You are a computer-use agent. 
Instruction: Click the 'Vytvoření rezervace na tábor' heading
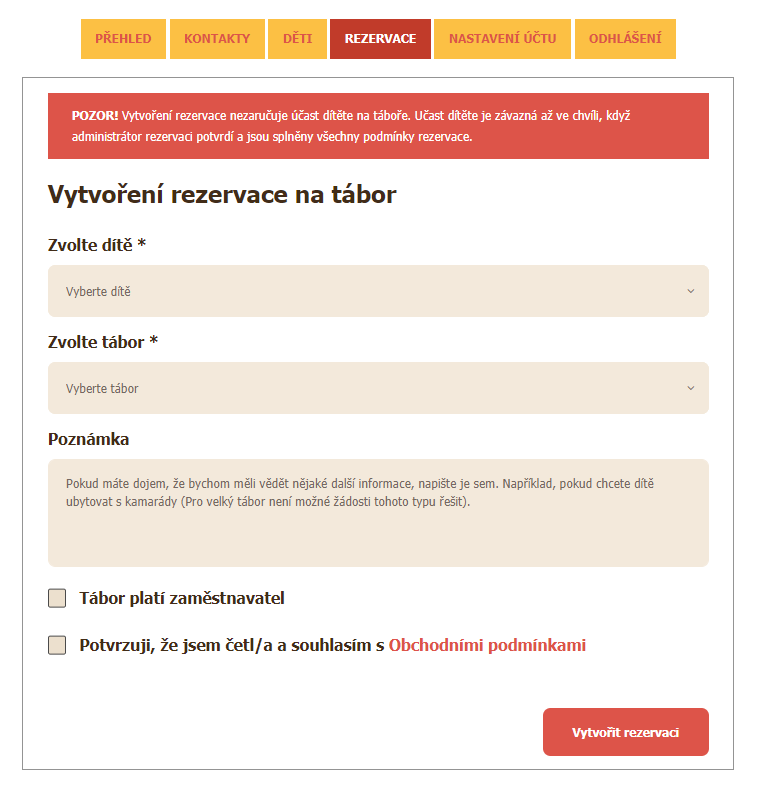coord(222,195)
